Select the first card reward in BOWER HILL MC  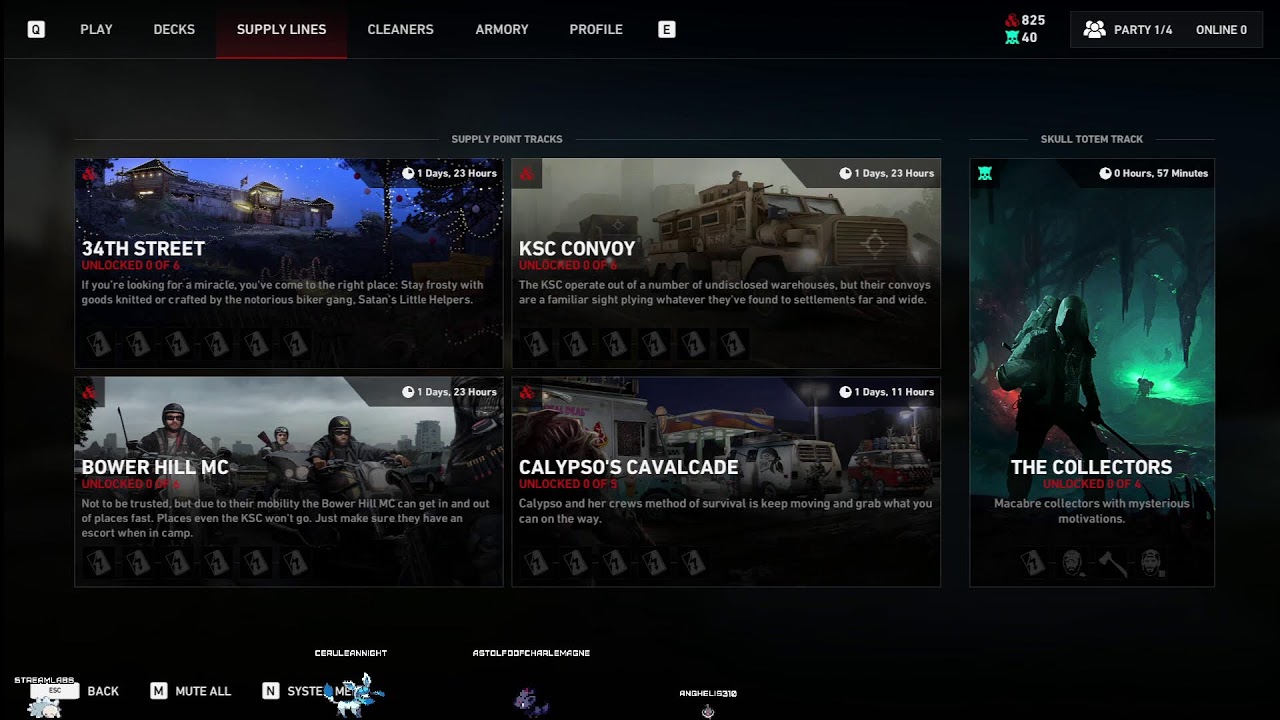click(x=98, y=563)
